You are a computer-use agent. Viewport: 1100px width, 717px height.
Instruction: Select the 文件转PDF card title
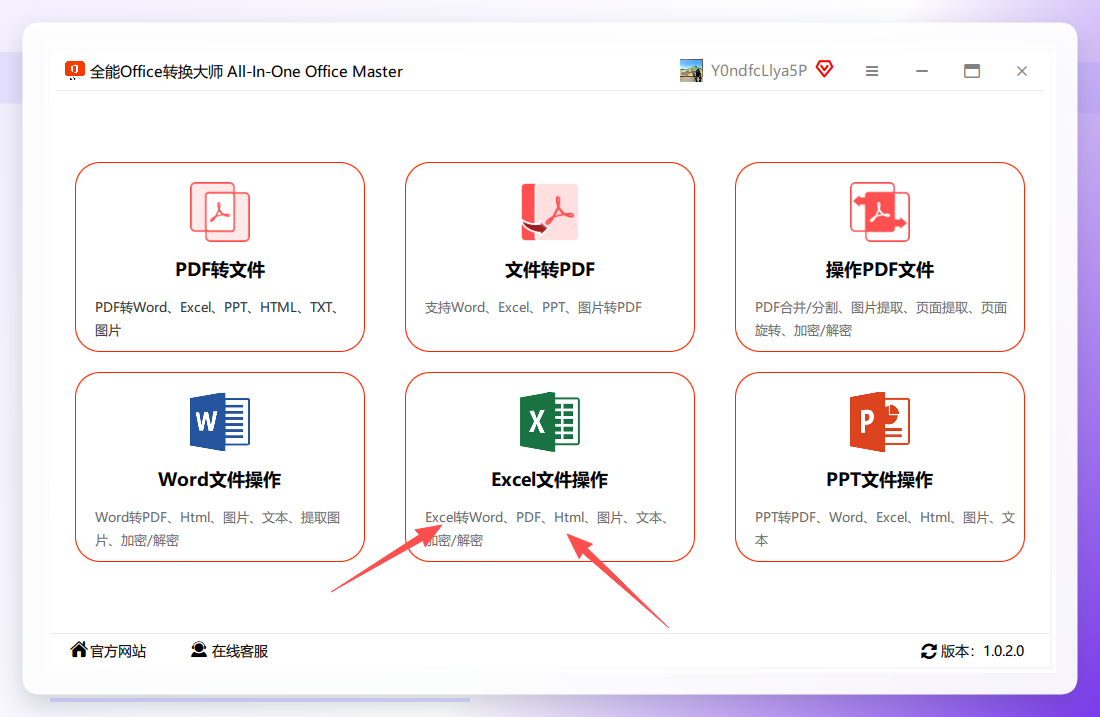[549, 270]
